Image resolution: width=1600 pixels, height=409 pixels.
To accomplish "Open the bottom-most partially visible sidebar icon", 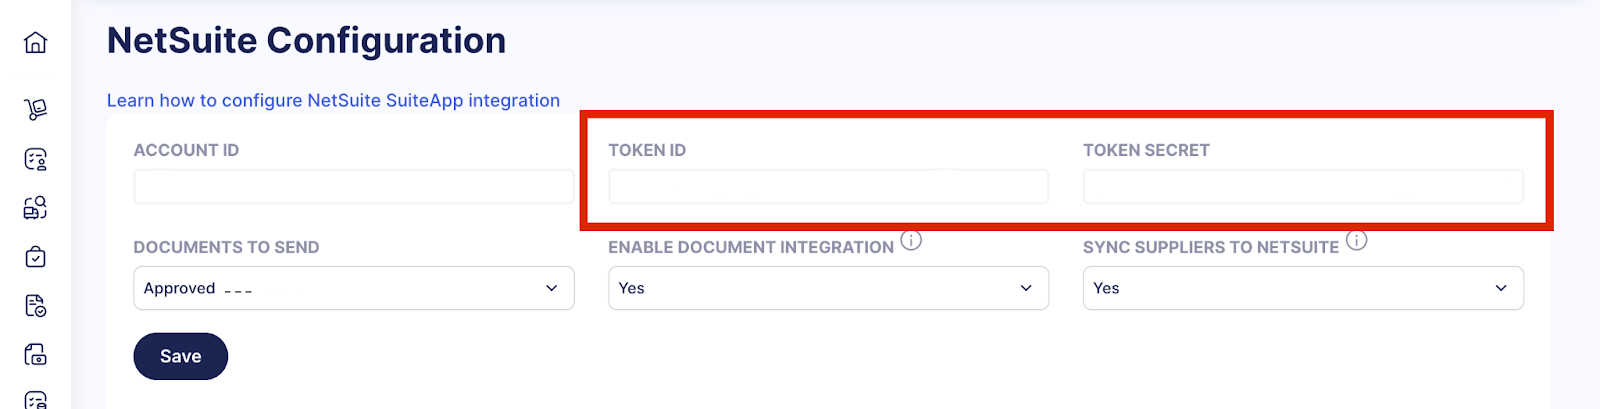I will [35, 400].
